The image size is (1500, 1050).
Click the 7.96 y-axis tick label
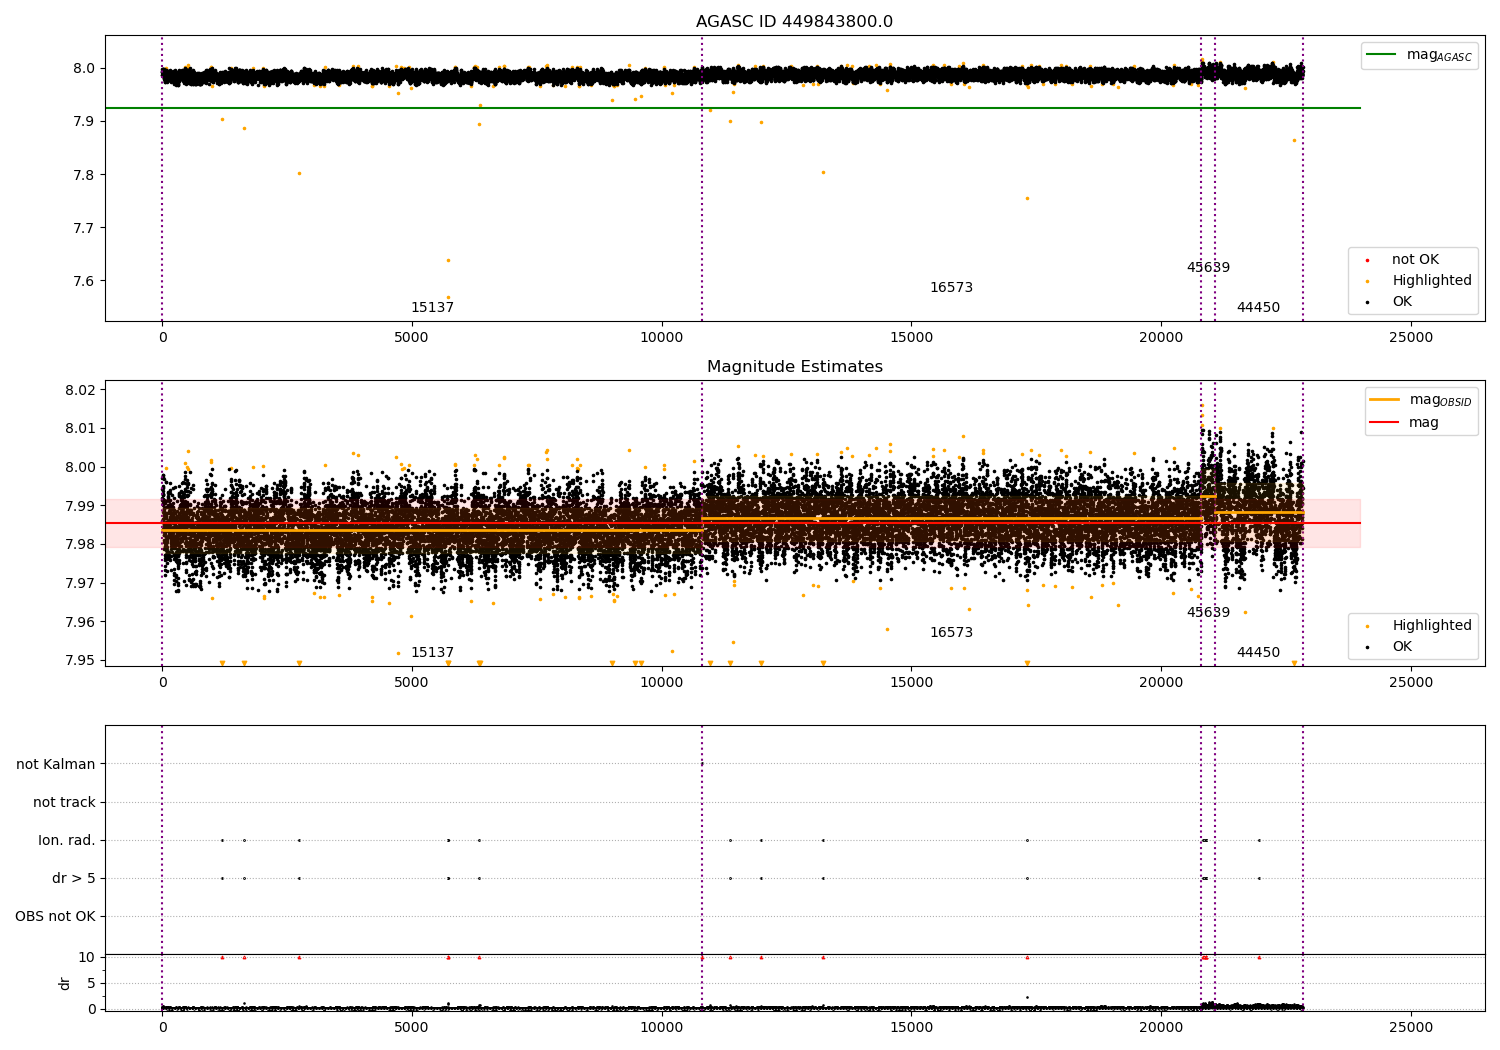tap(79, 622)
